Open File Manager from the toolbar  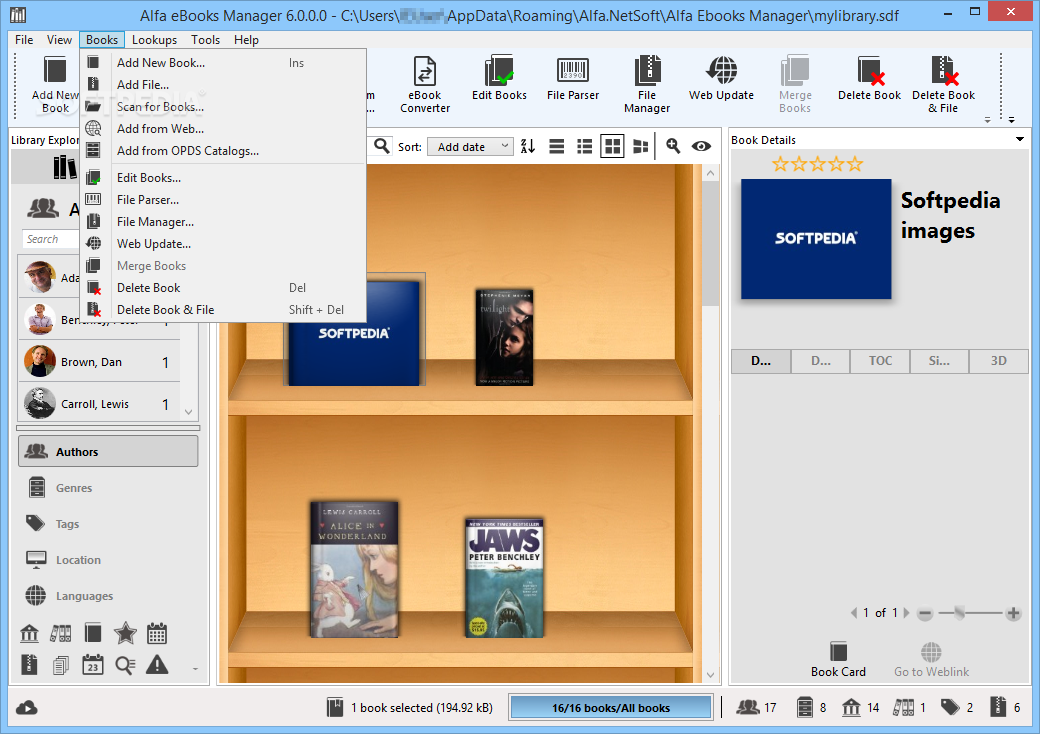click(x=647, y=84)
